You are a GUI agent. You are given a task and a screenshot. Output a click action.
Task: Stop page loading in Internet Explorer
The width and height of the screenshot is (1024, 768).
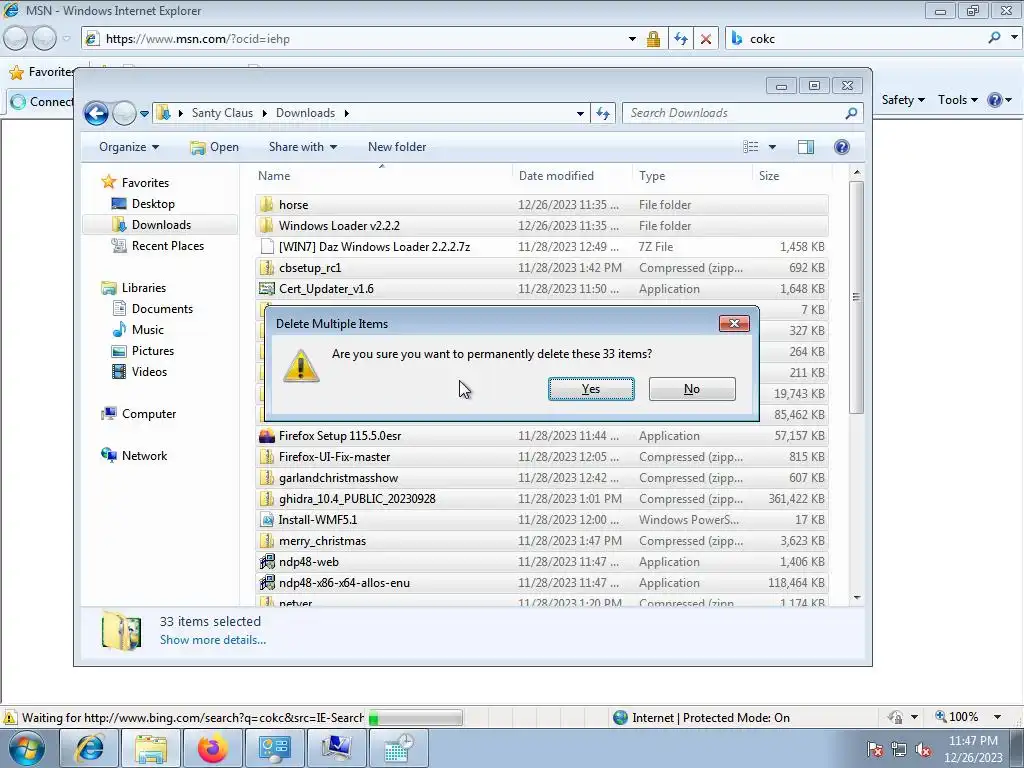click(x=705, y=39)
